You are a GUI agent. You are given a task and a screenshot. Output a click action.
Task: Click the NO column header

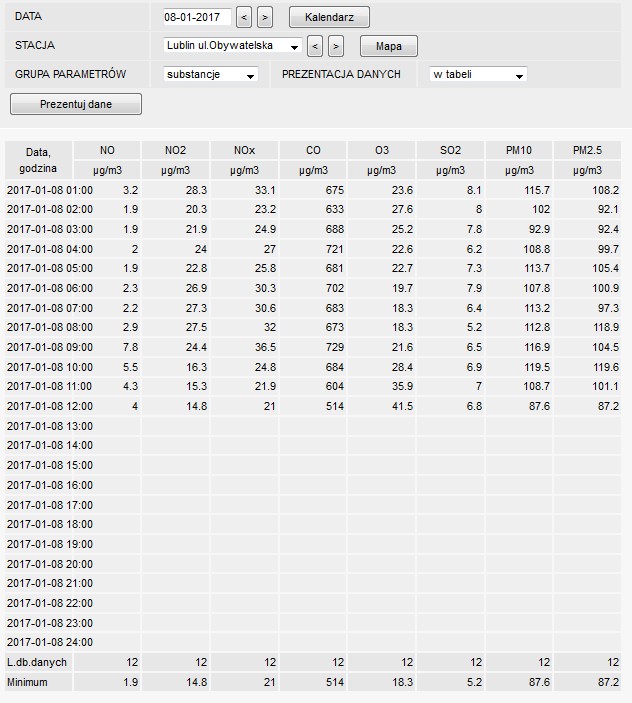107,150
